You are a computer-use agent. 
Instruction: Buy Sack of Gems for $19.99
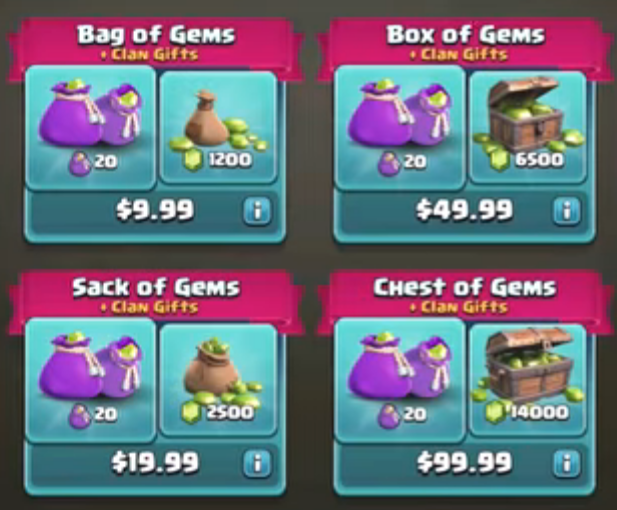(155, 462)
